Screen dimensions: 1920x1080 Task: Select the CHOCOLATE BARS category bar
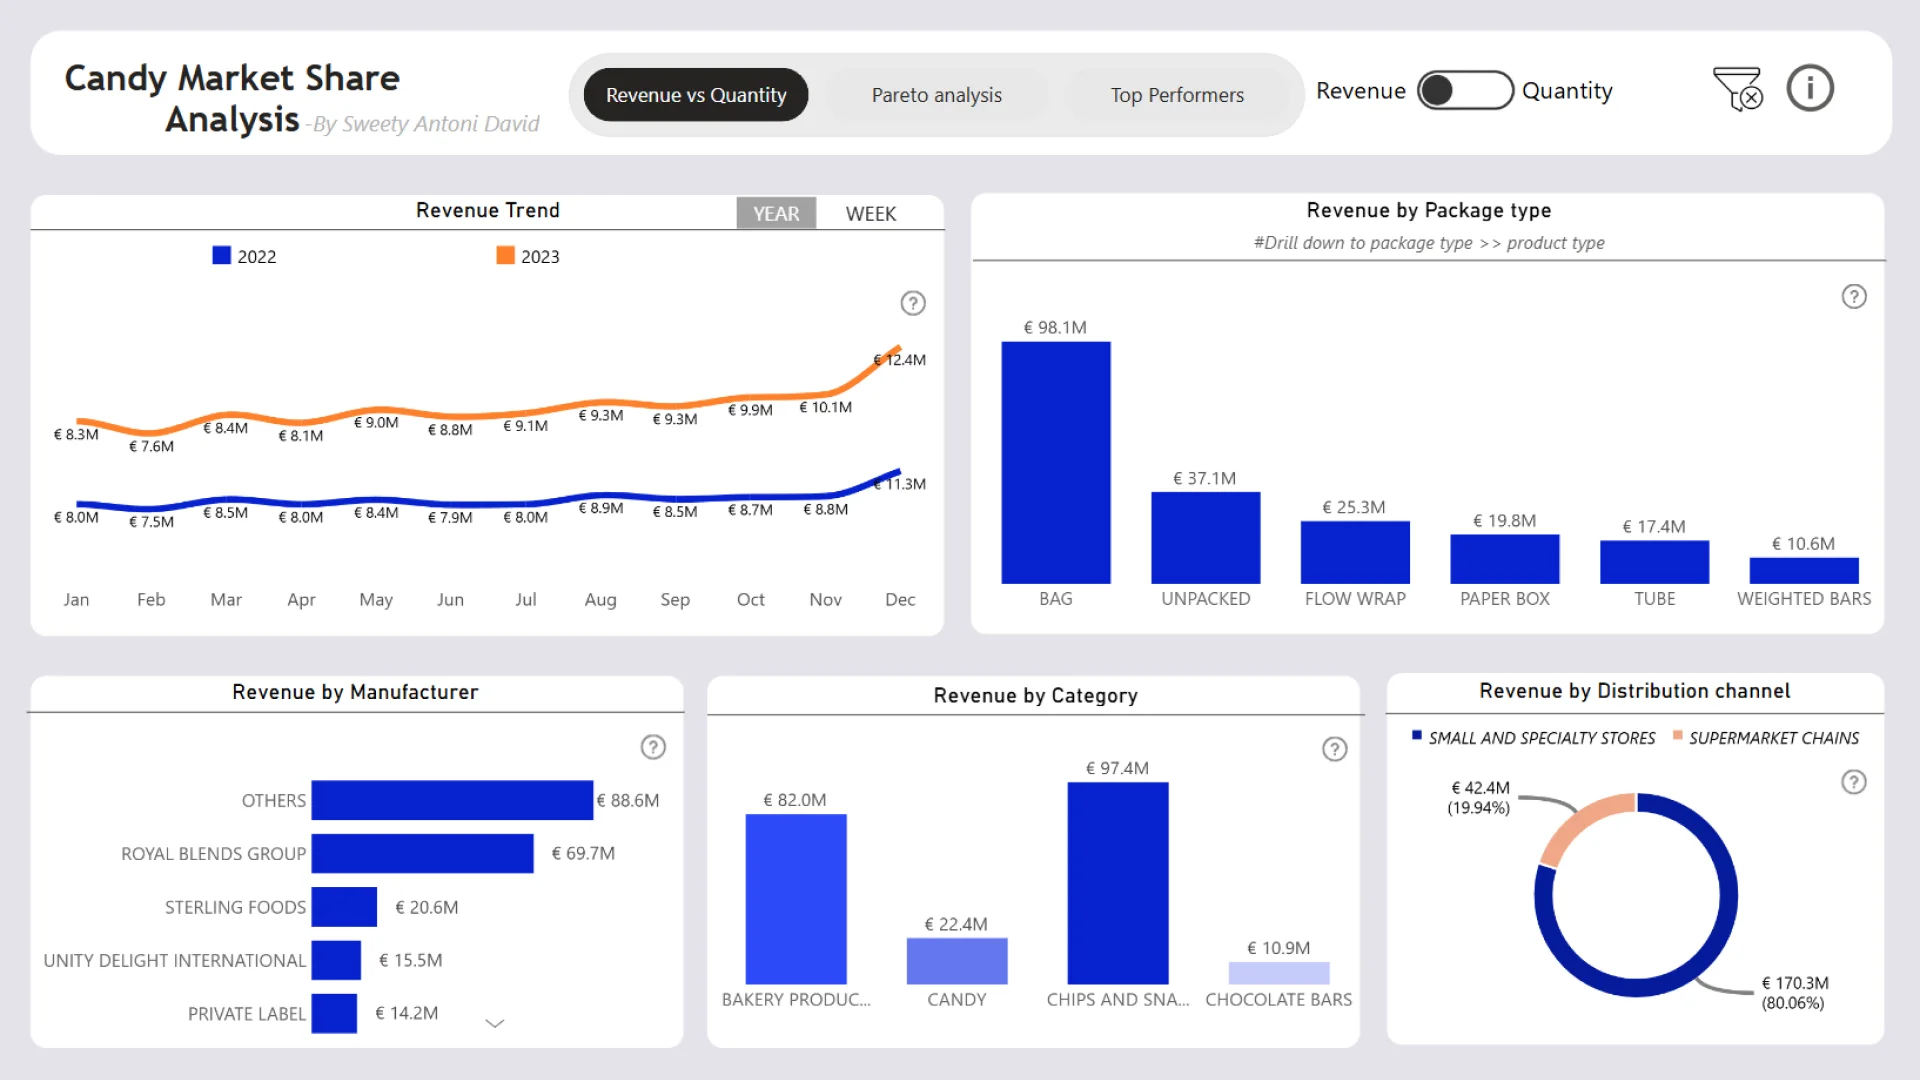(1279, 973)
